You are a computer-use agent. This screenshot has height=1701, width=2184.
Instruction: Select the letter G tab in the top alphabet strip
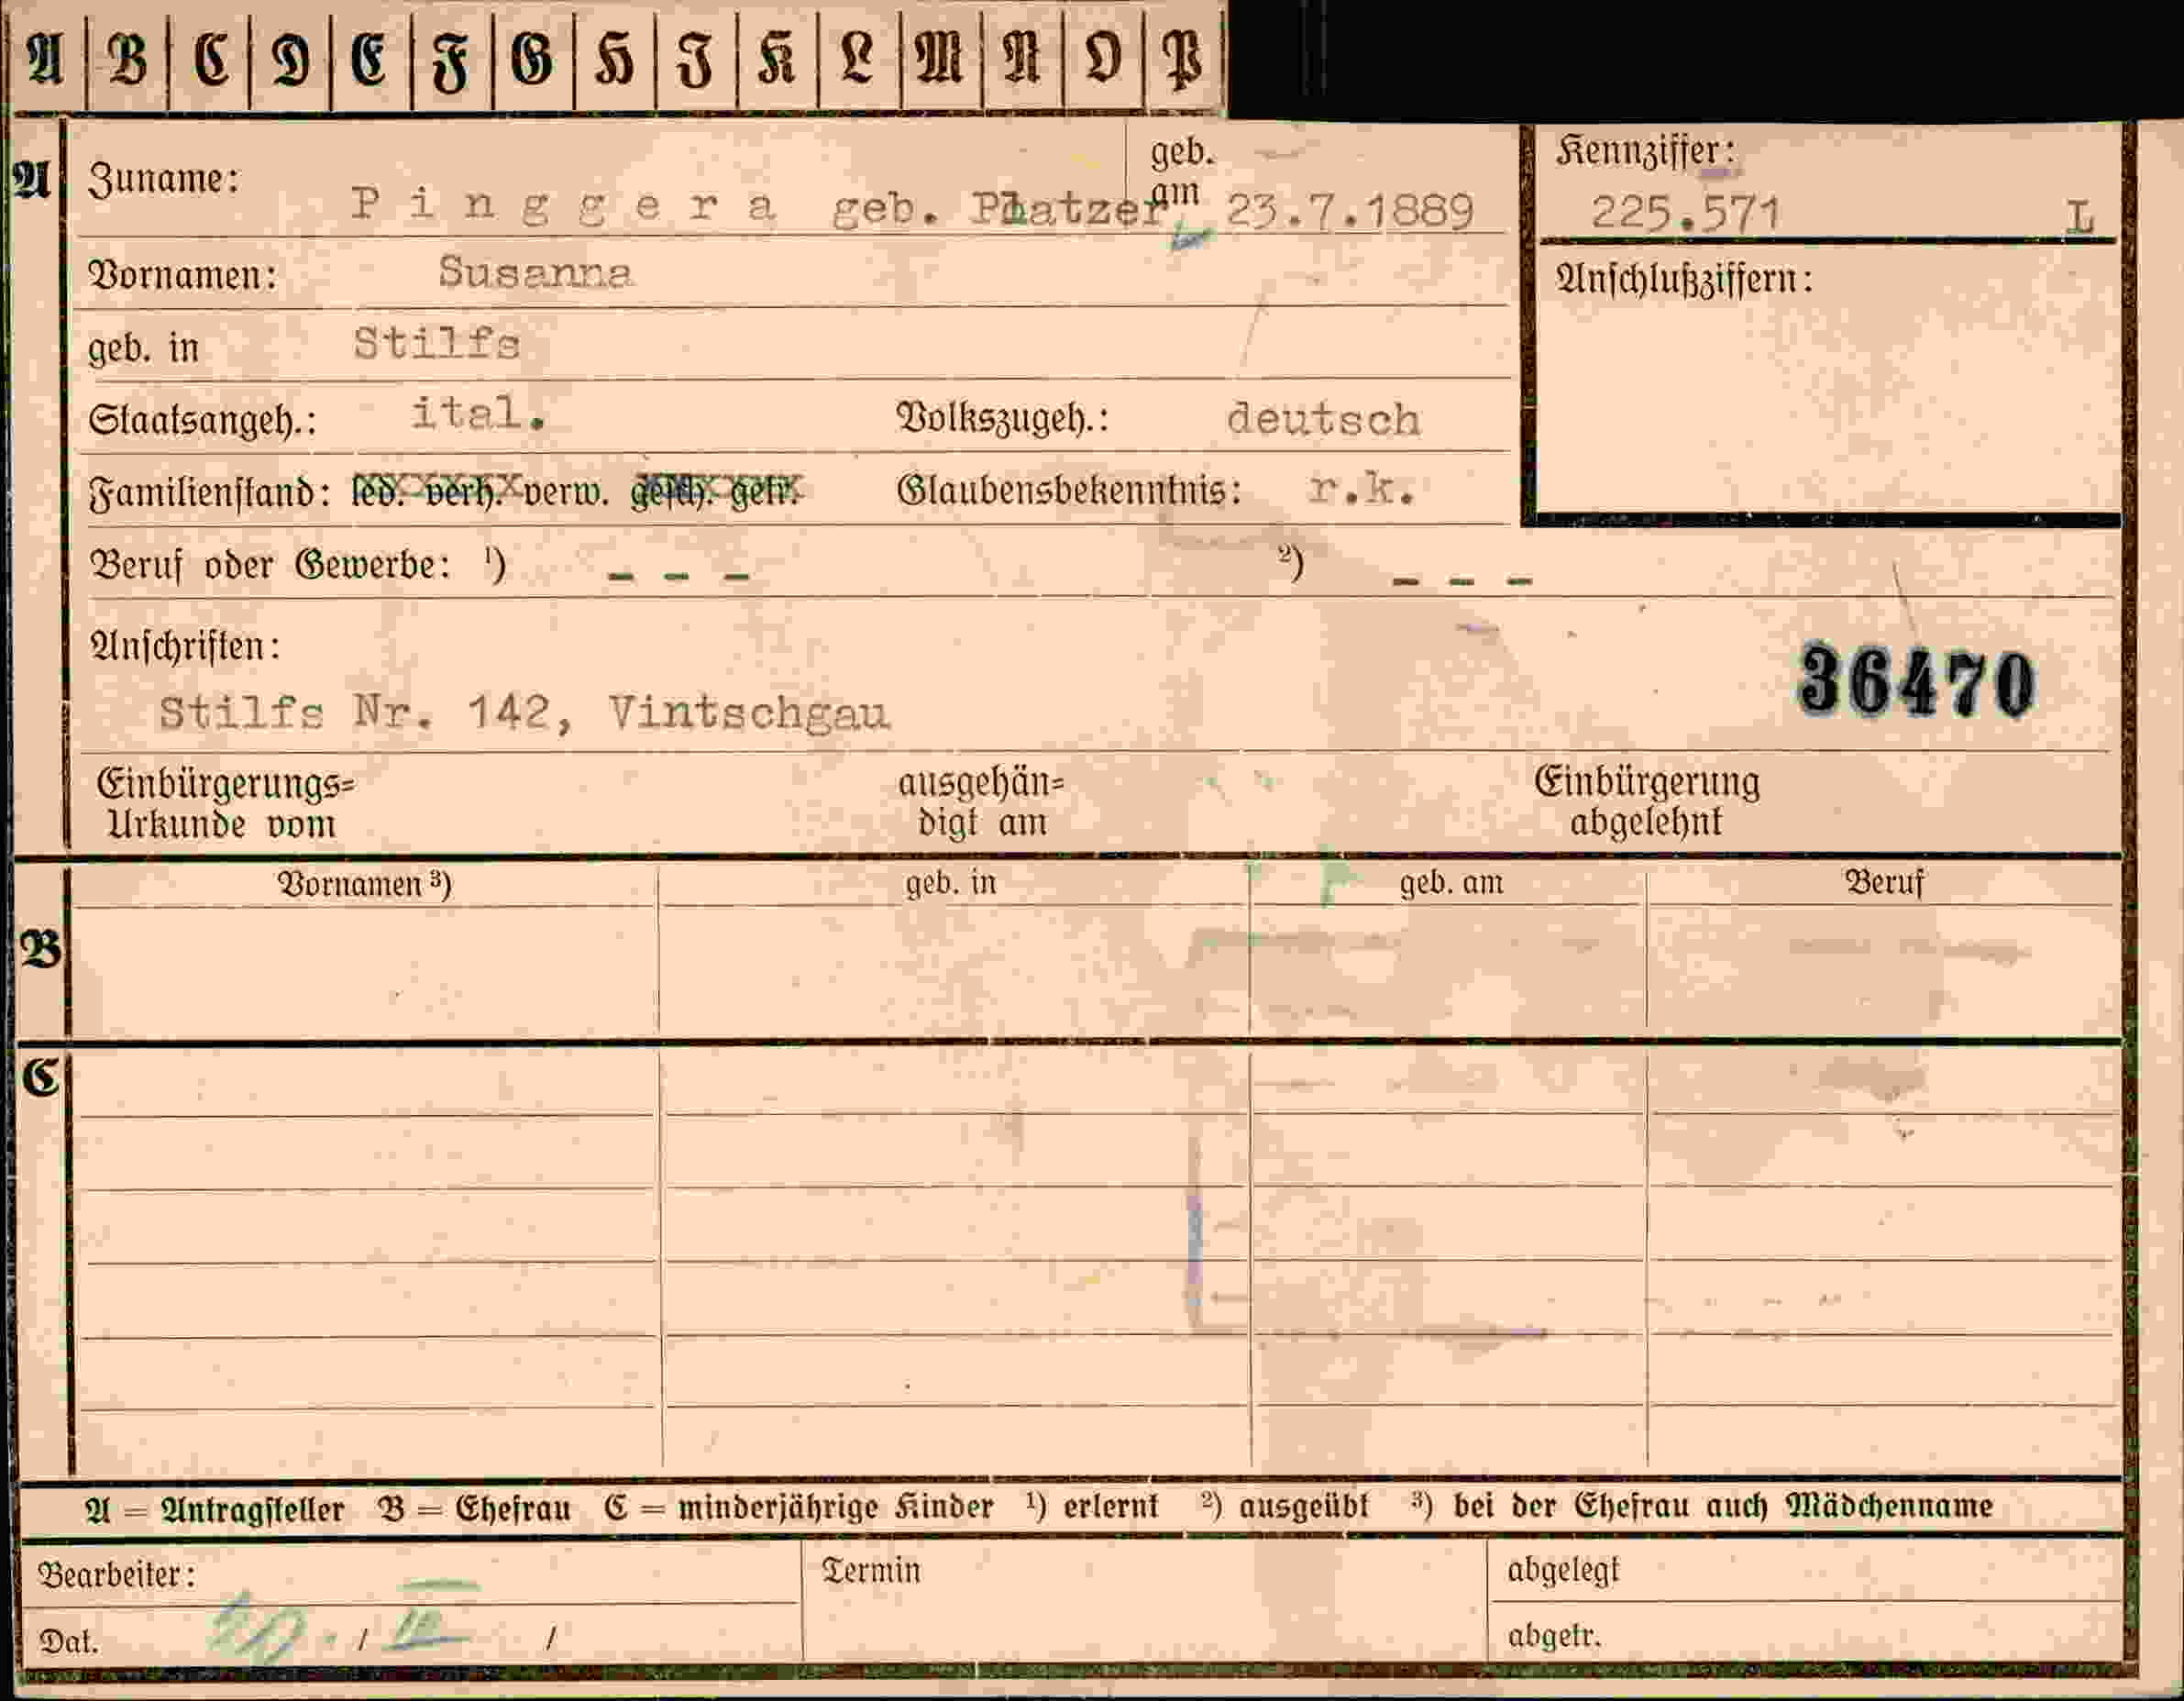[x=534, y=59]
